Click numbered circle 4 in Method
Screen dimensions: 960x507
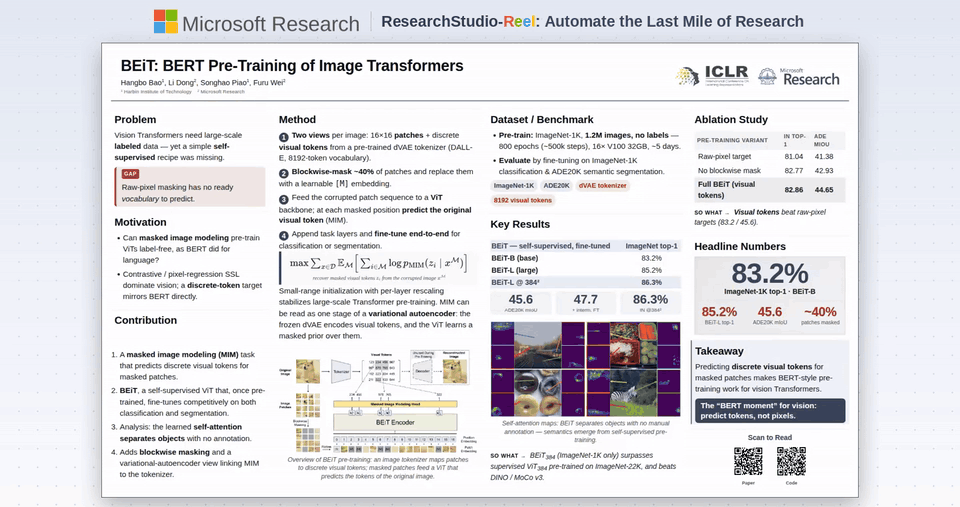[283, 235]
